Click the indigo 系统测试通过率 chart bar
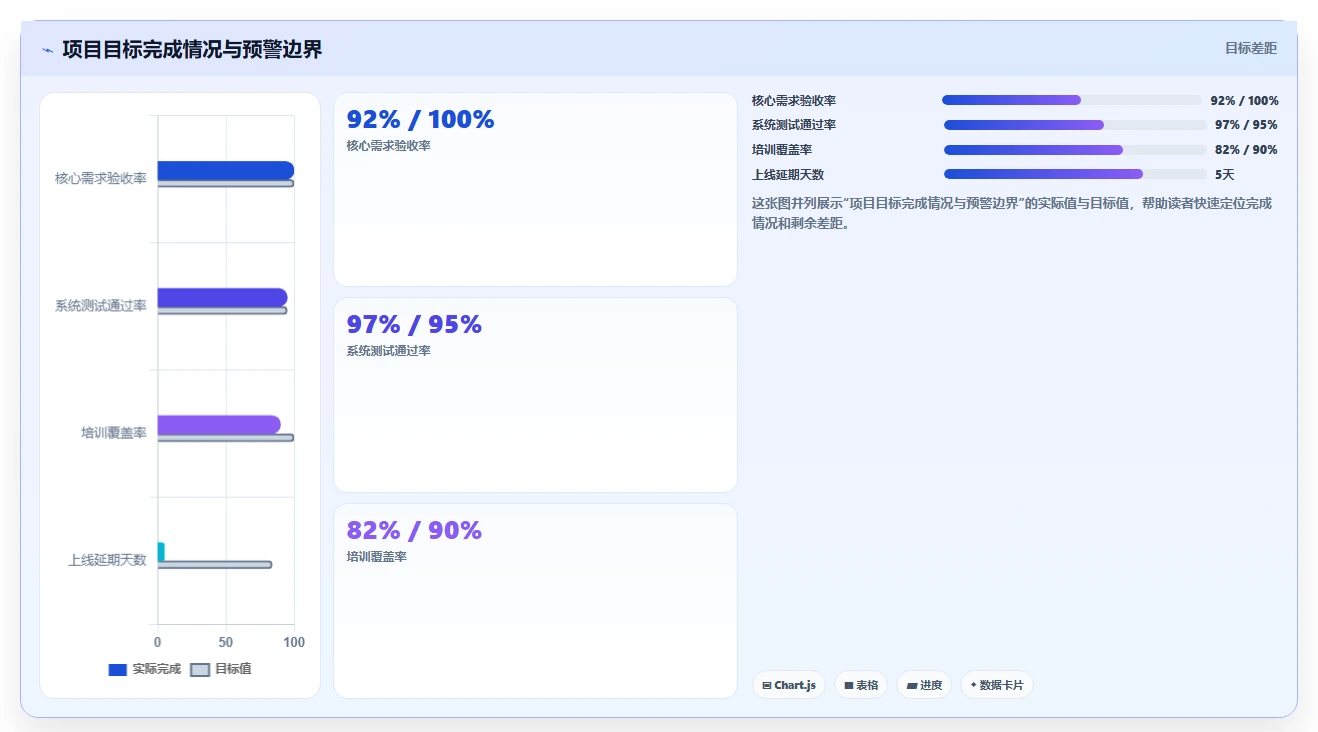This screenshot has height=732, width=1318. coord(222,297)
